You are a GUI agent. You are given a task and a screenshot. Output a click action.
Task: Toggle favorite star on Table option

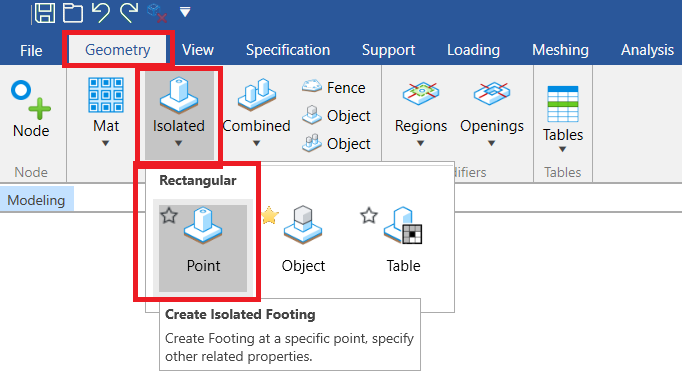pos(369,215)
